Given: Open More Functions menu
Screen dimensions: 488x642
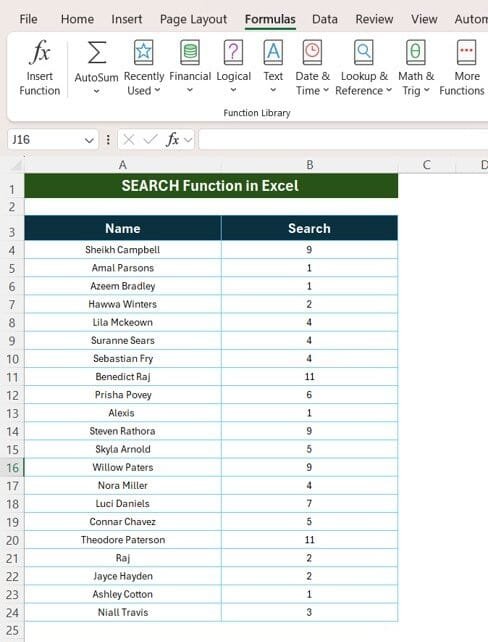Looking at the screenshot, I should coord(463,68).
